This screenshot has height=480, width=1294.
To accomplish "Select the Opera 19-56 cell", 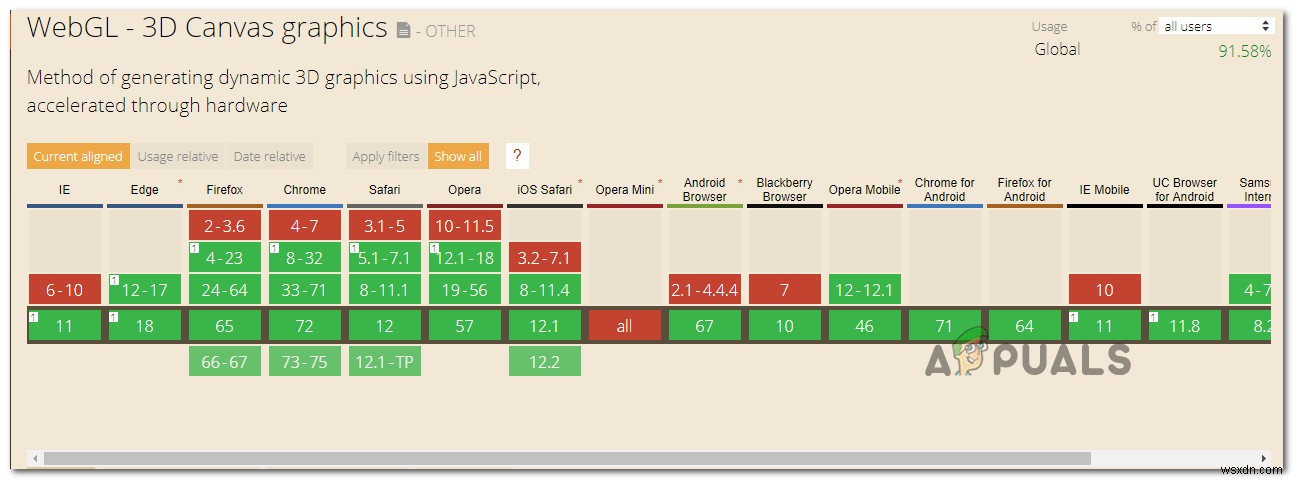I will click(x=465, y=290).
